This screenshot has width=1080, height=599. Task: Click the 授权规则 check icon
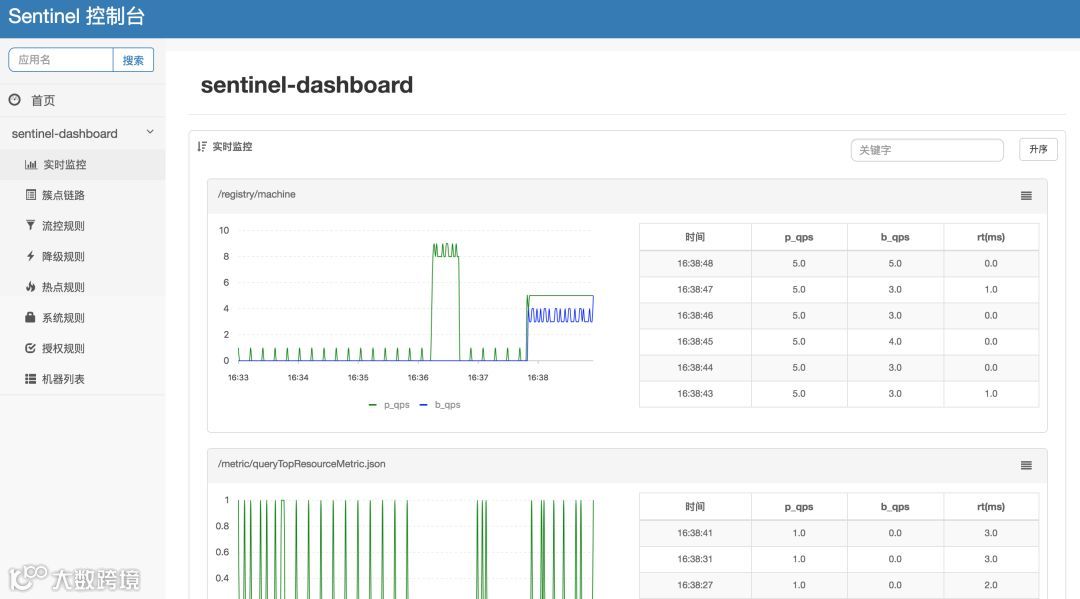(x=30, y=348)
